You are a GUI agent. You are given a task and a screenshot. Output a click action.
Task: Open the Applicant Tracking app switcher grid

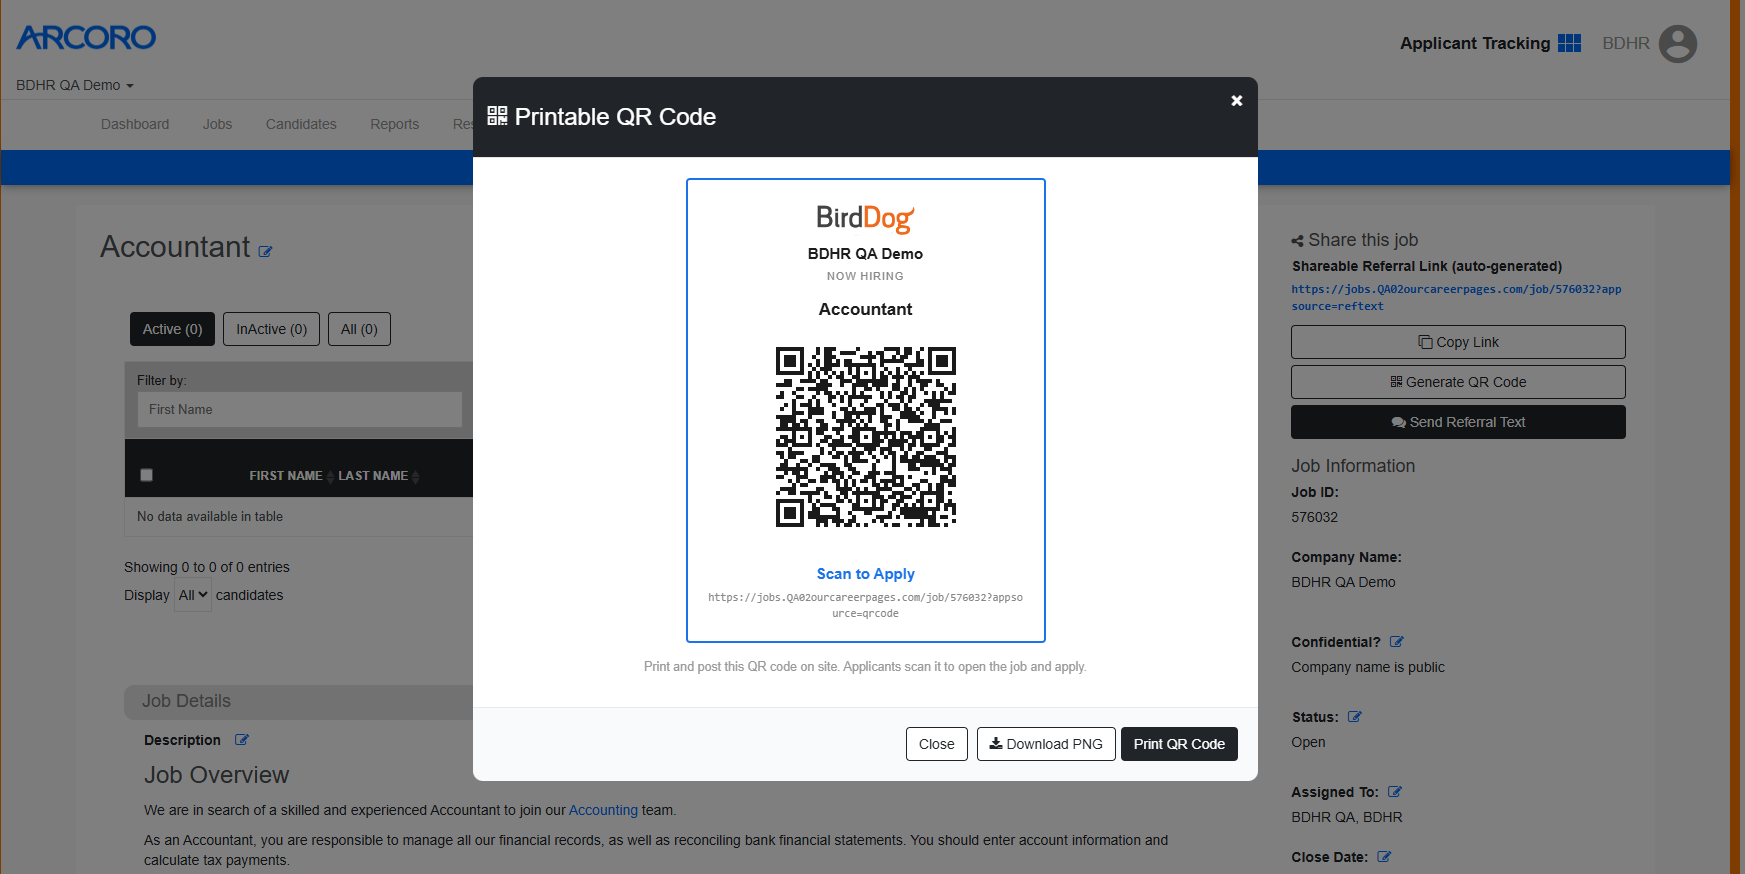[1570, 43]
